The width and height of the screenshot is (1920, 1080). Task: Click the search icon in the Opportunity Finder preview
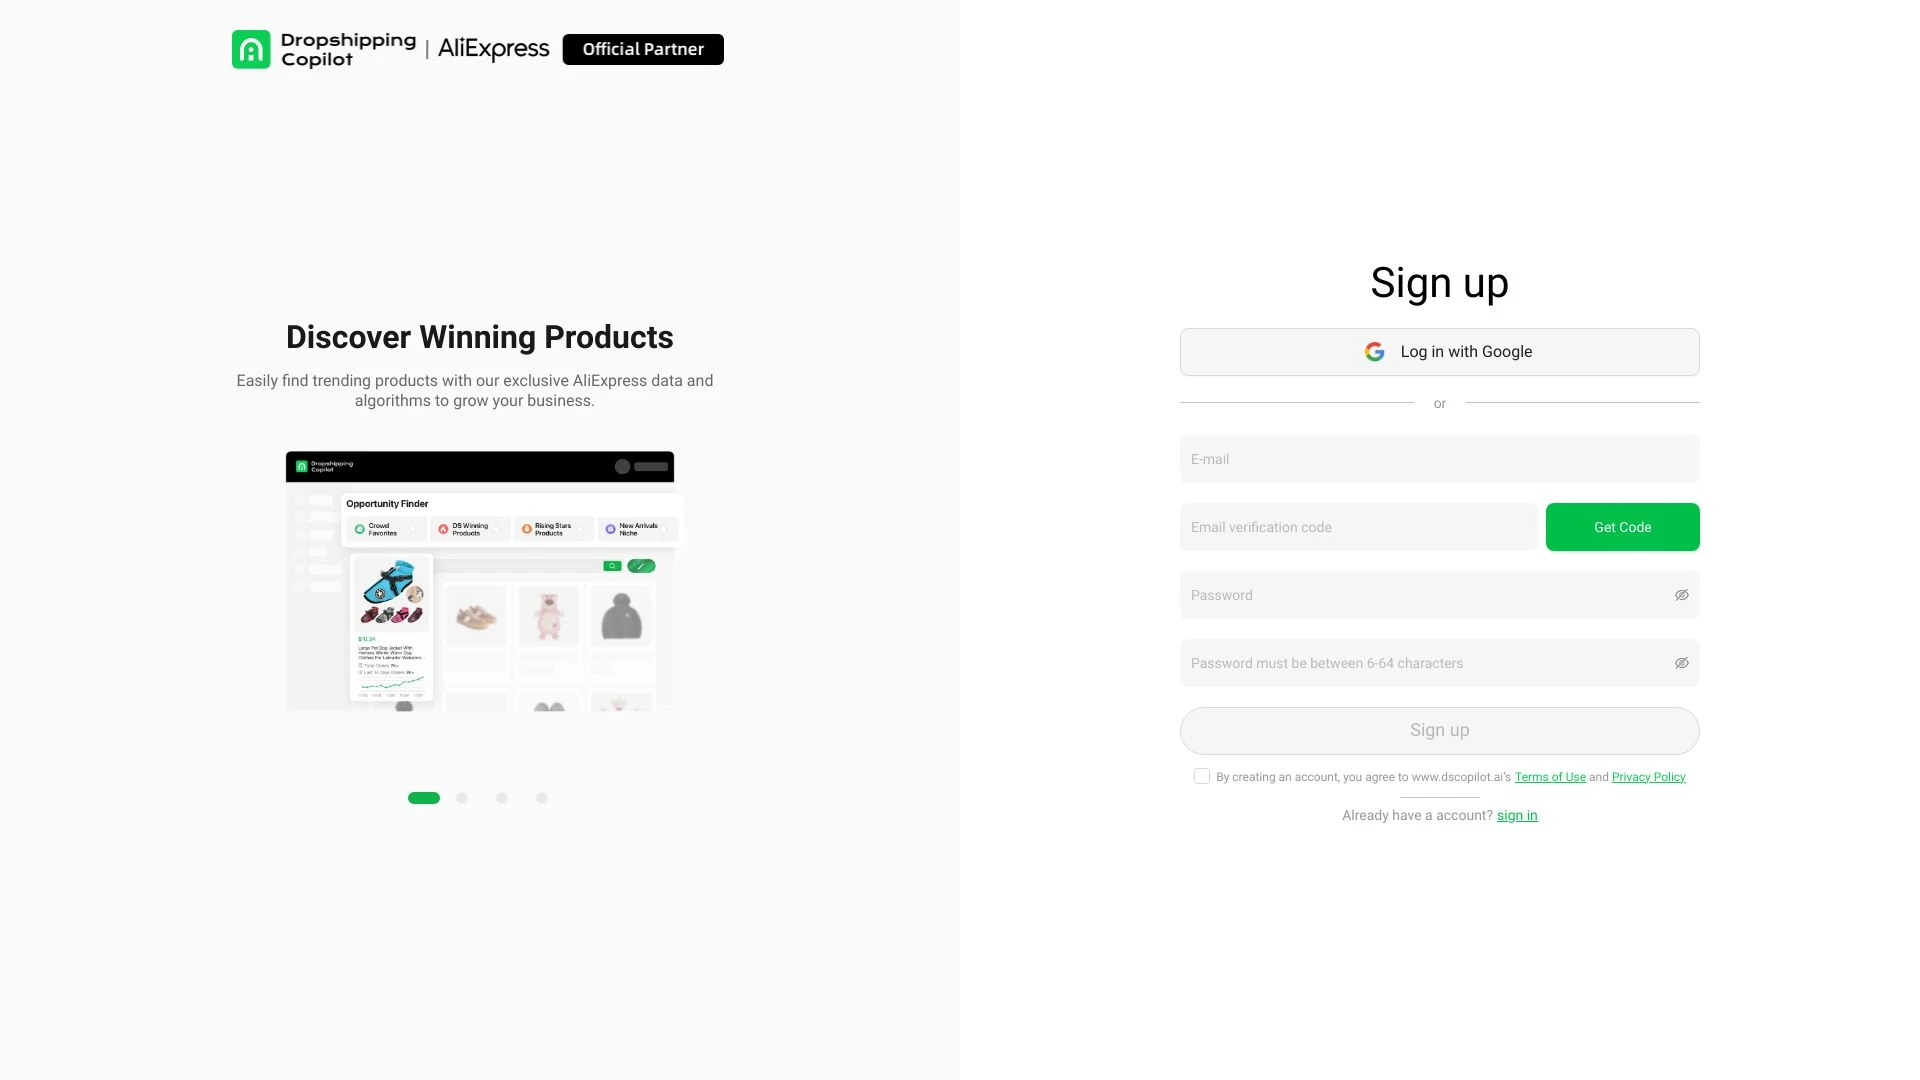(x=612, y=566)
